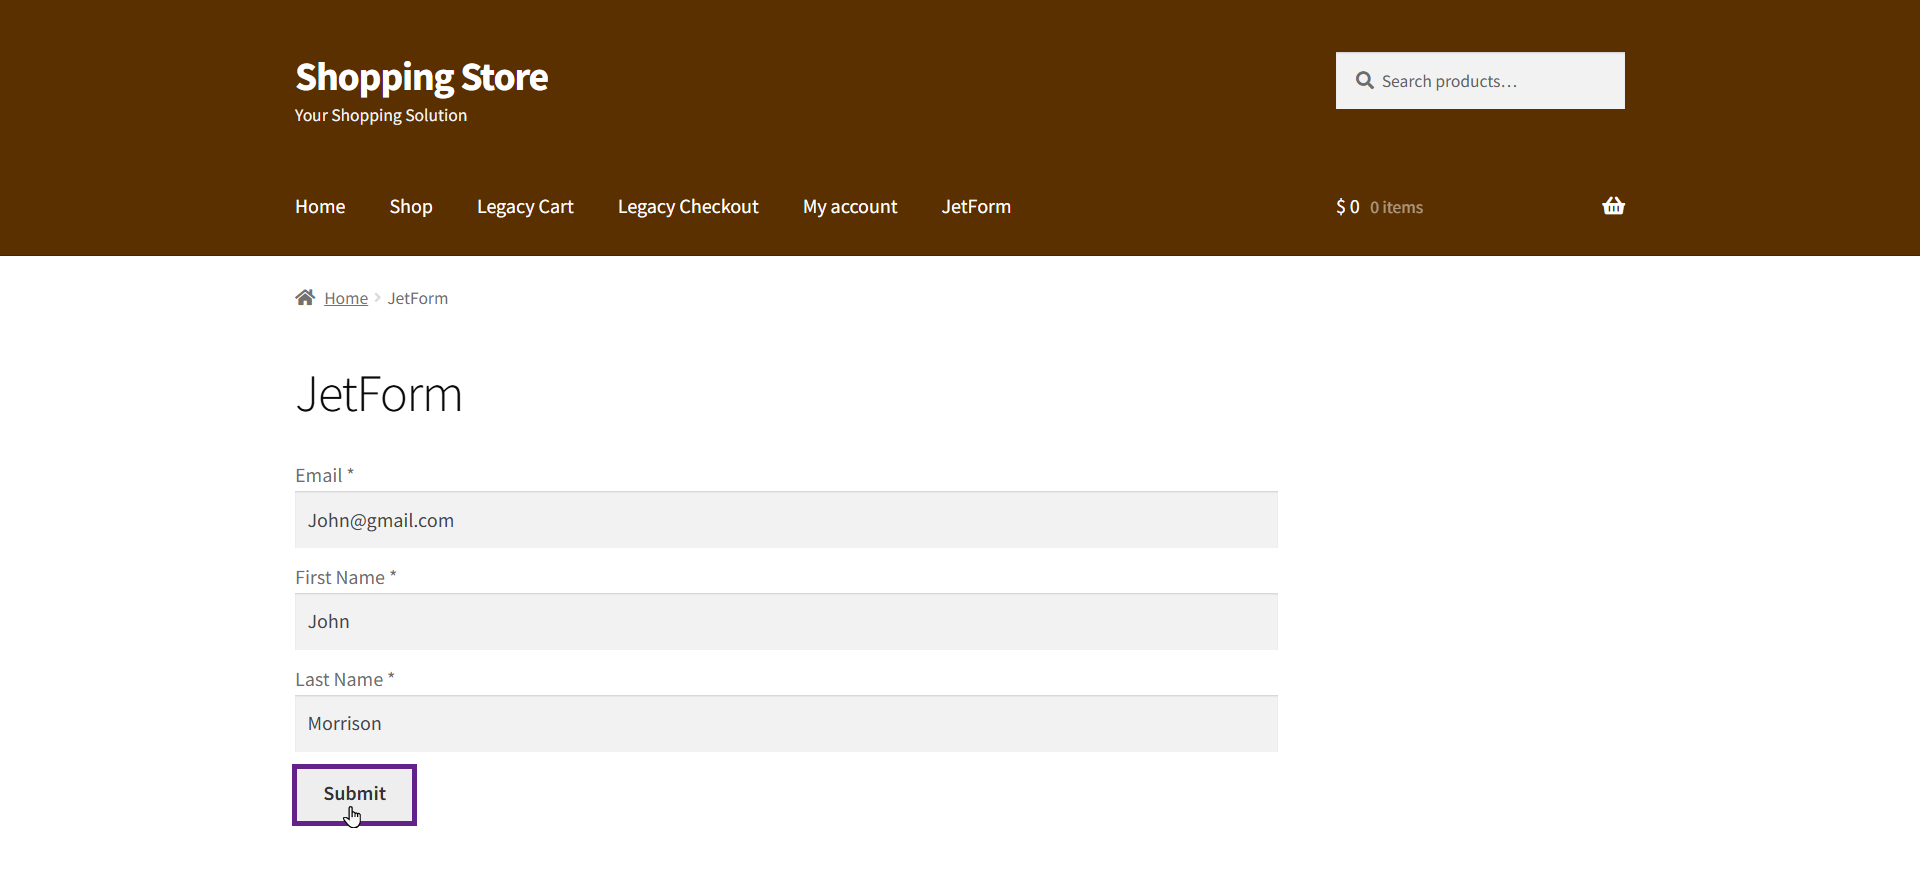
Task: Click the Email field label
Action: (319, 476)
